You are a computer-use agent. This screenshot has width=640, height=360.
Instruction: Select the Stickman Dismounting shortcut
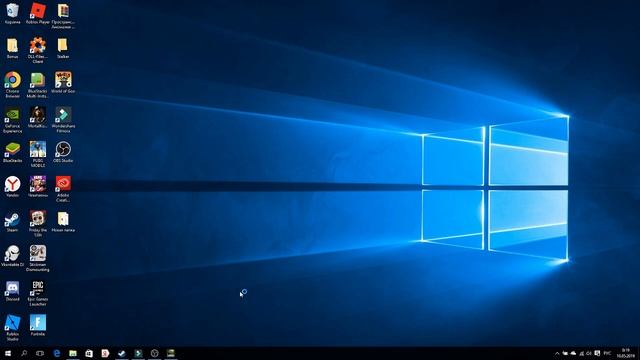click(x=38, y=258)
